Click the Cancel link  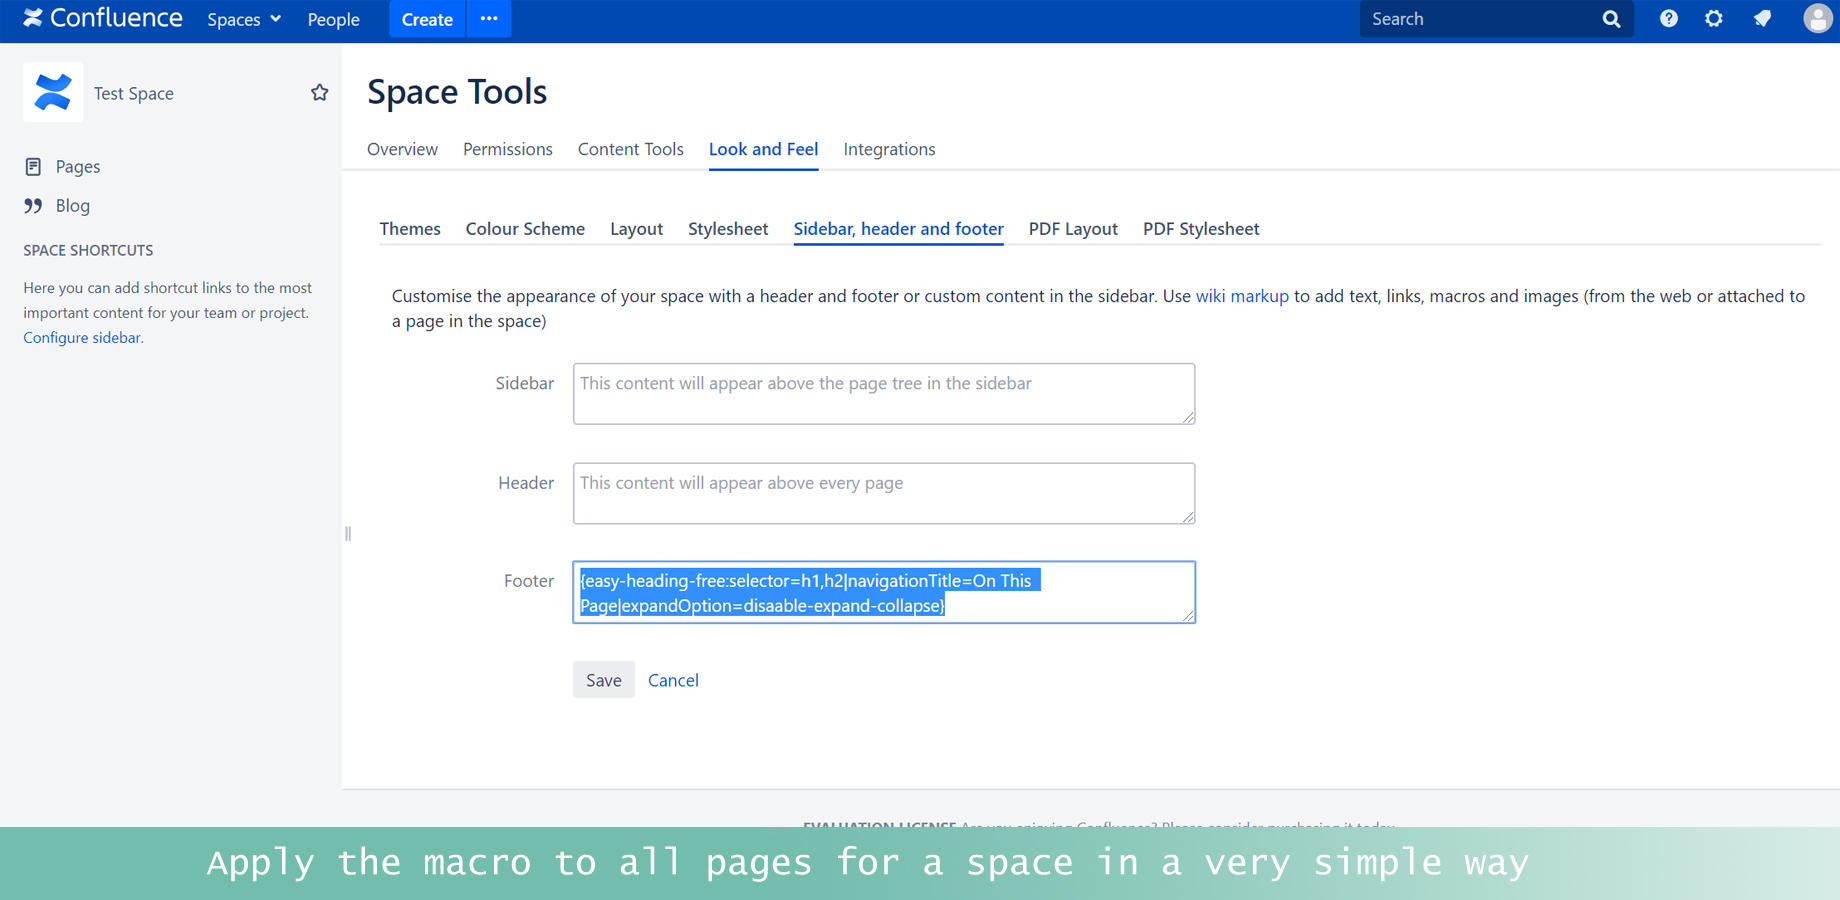pyautogui.click(x=673, y=681)
